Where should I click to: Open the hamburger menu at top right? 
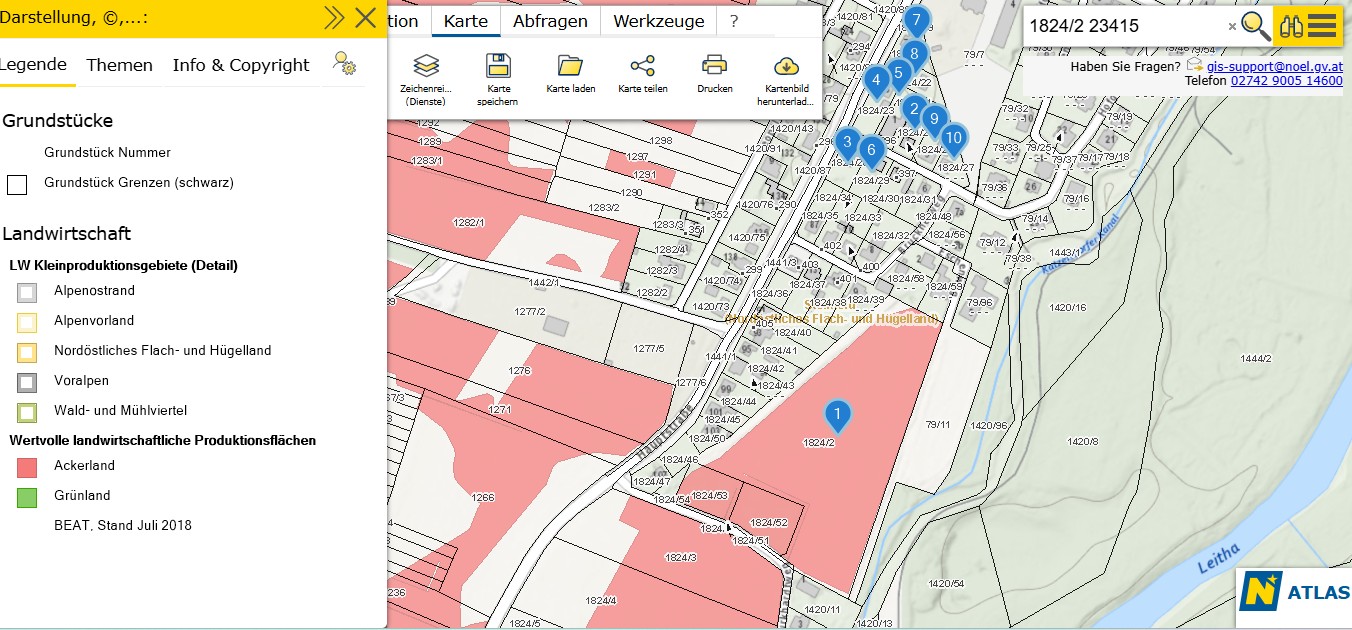tap(1323, 26)
